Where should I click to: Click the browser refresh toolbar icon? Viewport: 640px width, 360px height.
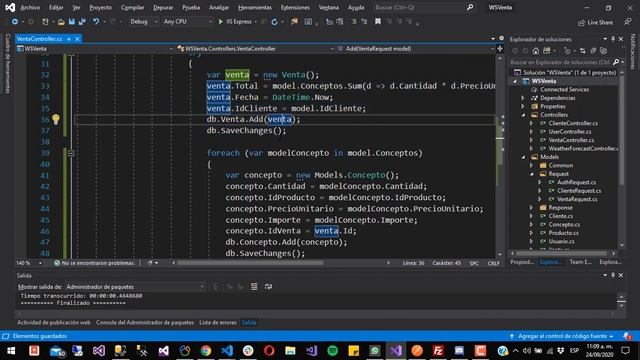[x=274, y=22]
